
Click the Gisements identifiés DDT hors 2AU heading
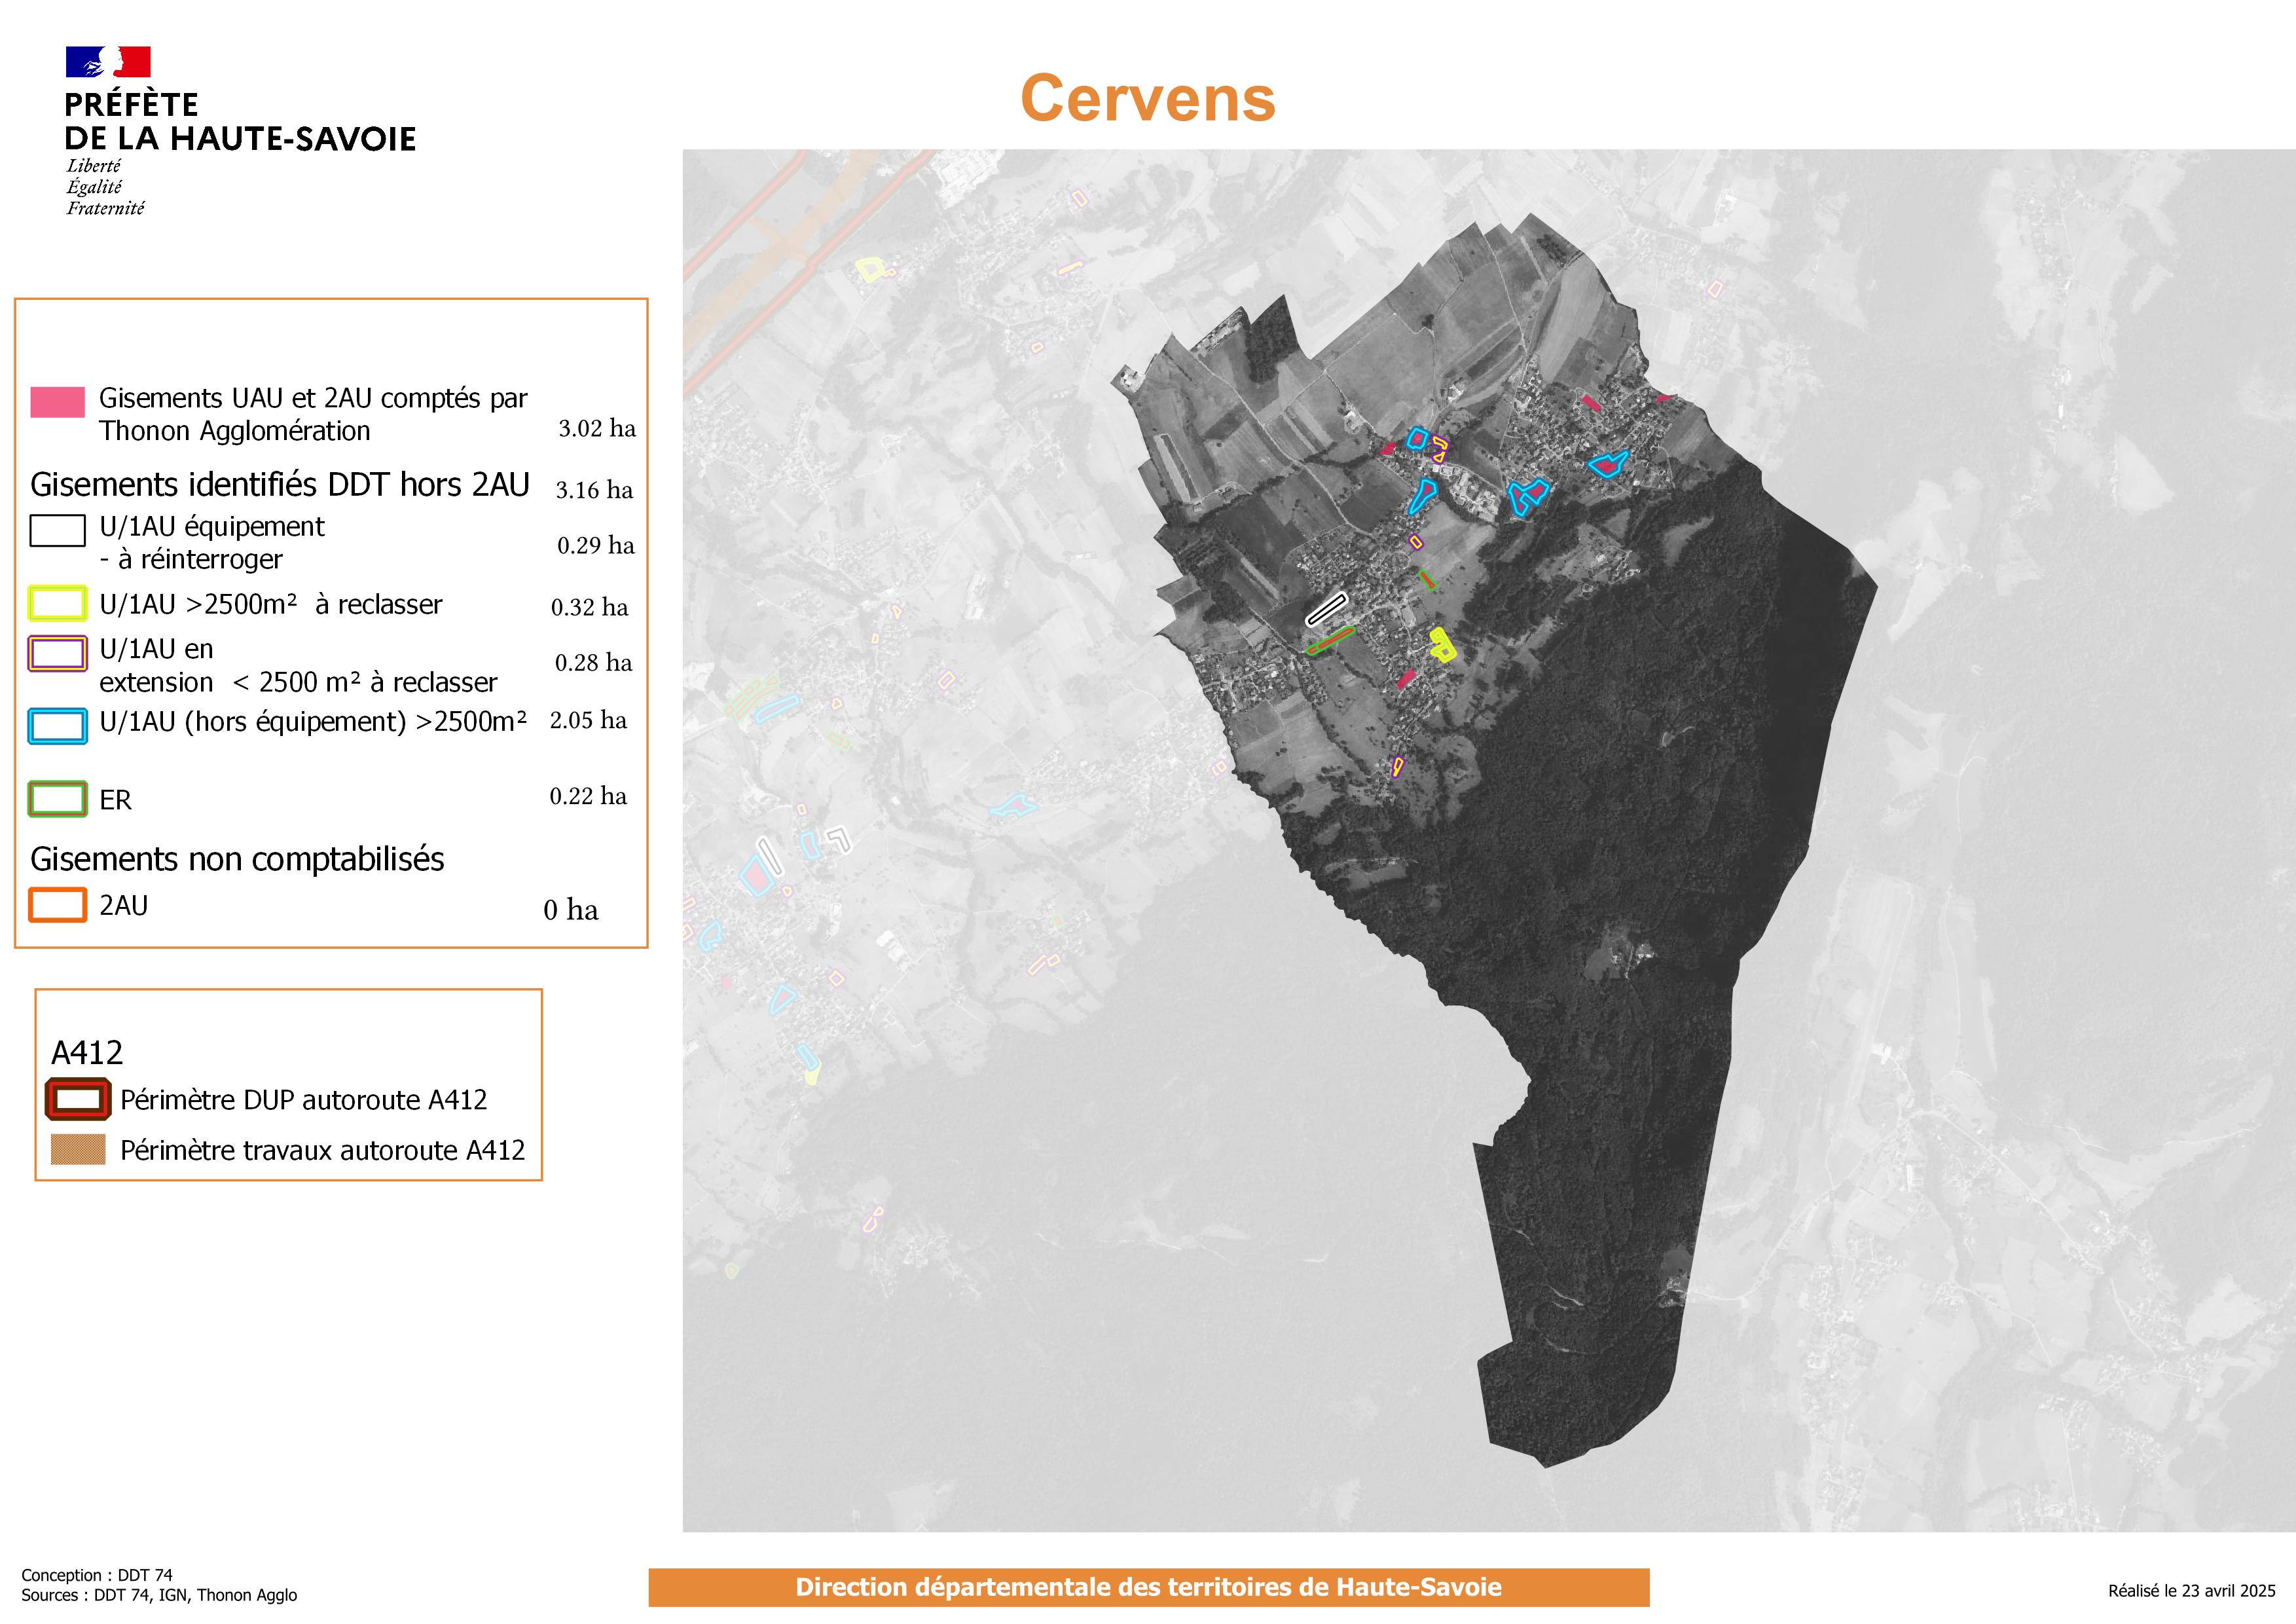tap(280, 485)
